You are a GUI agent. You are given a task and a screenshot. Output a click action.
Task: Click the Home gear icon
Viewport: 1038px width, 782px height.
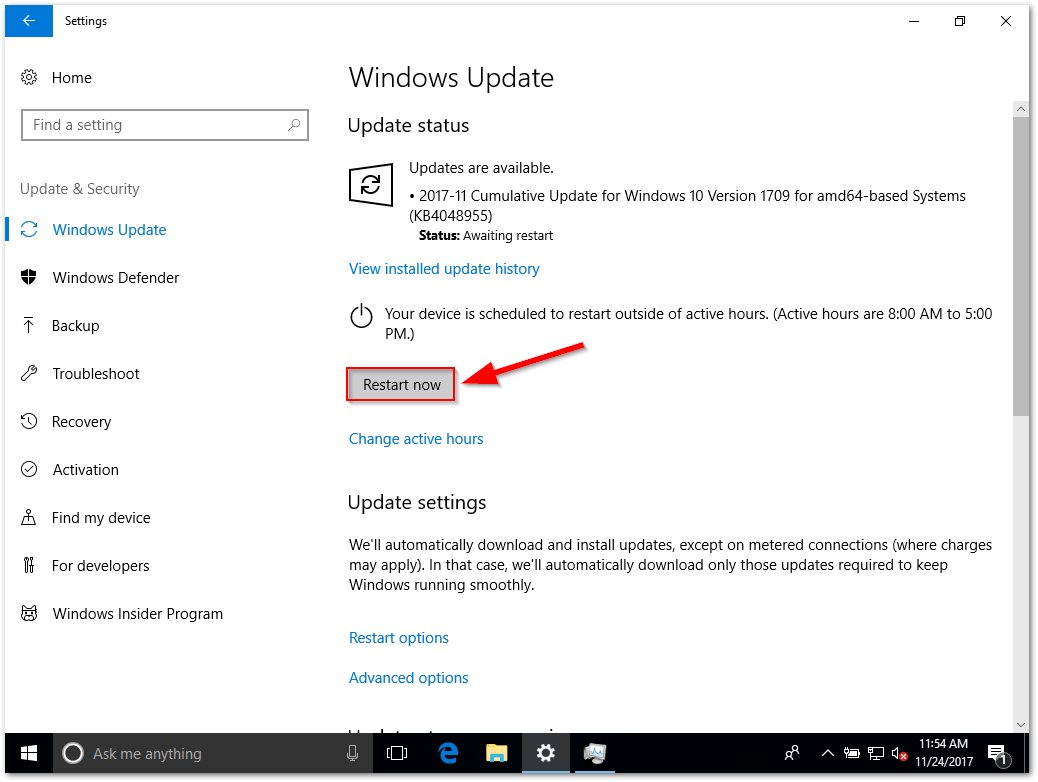tap(29, 77)
